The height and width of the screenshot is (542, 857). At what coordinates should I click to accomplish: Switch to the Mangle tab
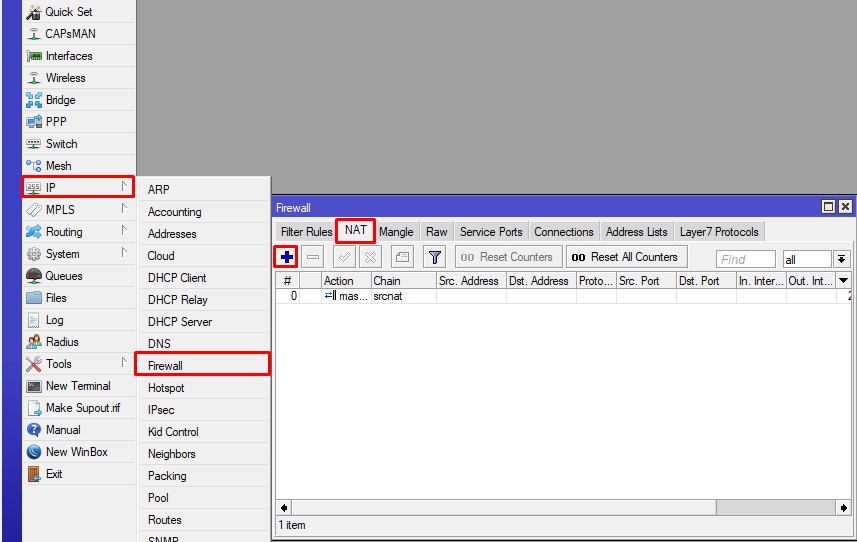pos(396,232)
